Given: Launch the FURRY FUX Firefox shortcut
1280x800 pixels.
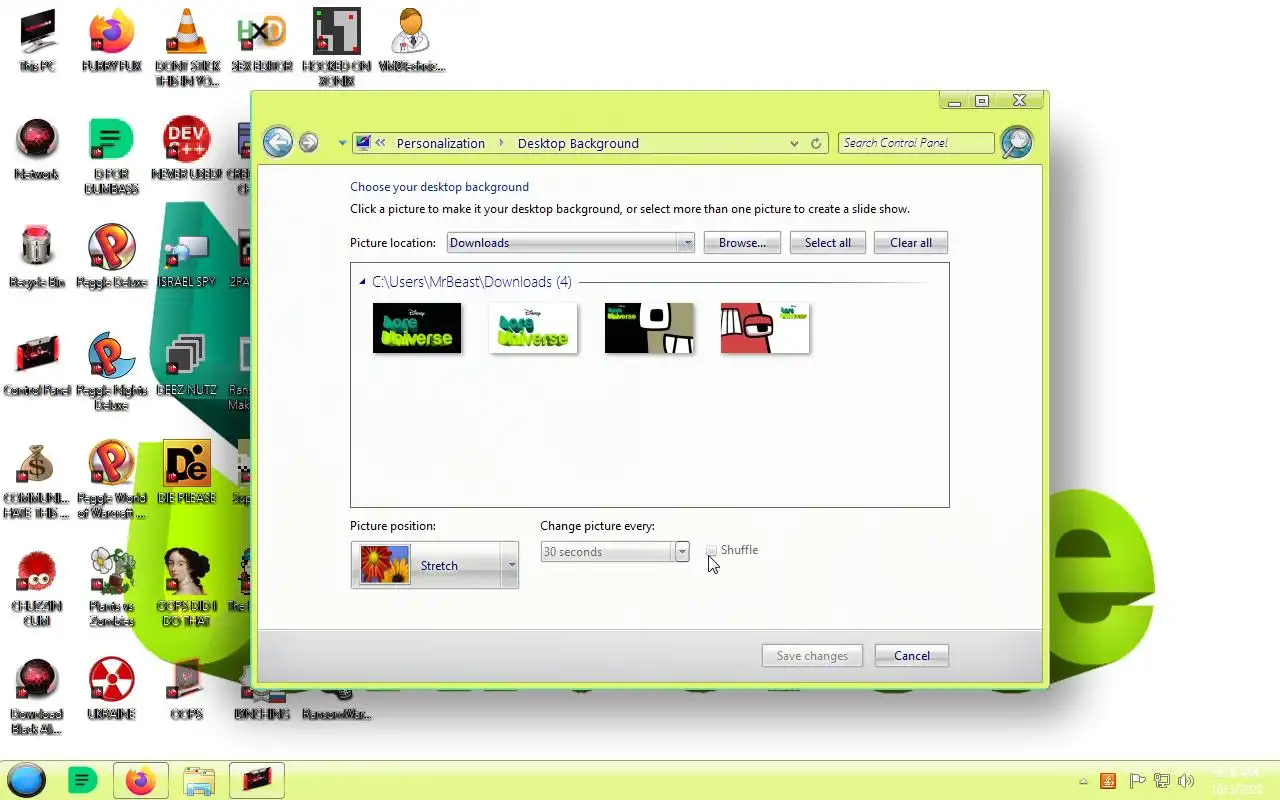Looking at the screenshot, I should [x=111, y=41].
